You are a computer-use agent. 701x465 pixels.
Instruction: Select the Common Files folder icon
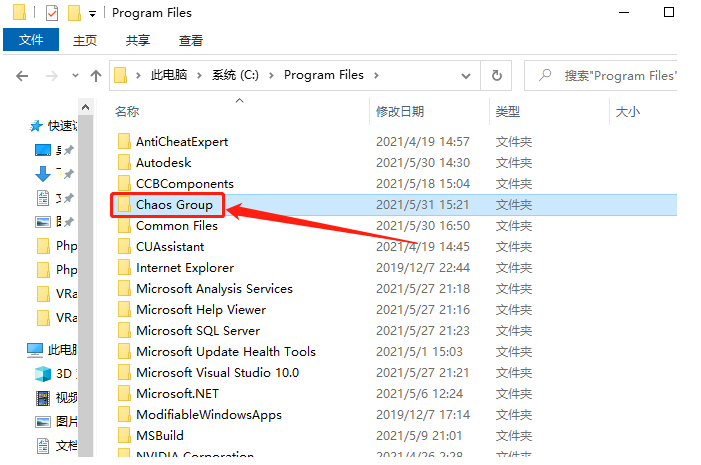(124, 225)
